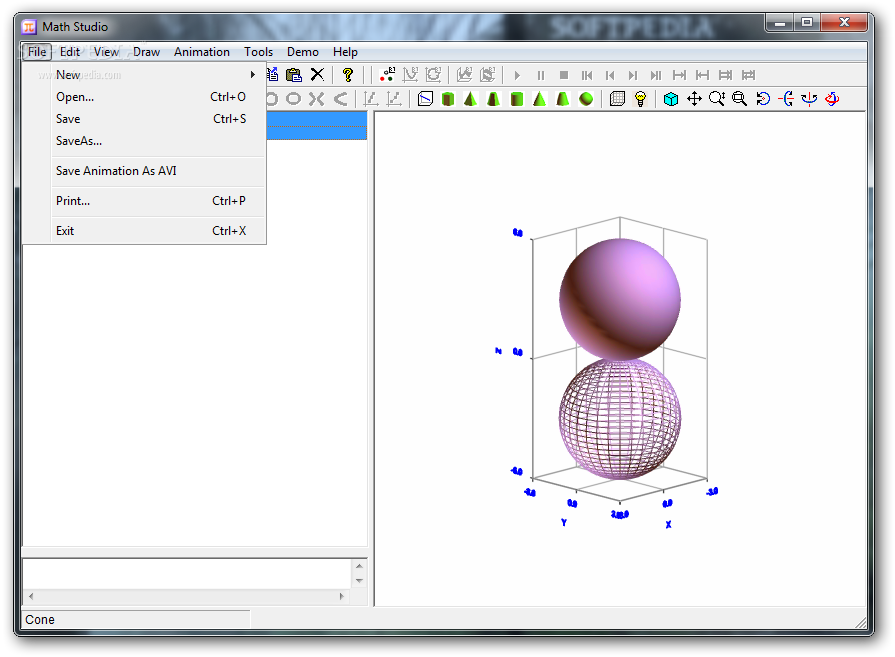Click the red and green points plot icon
This screenshot has height=657, width=895.
point(388,75)
